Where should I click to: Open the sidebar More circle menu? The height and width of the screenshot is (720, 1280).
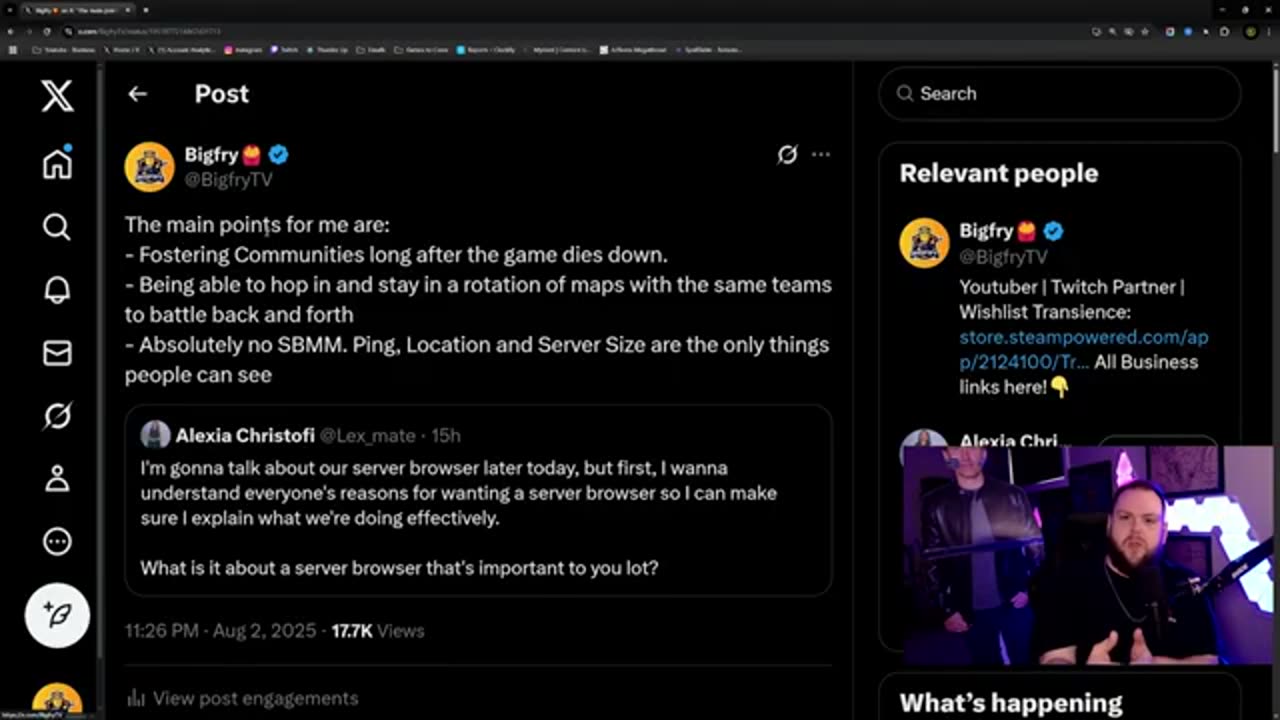tap(57, 541)
